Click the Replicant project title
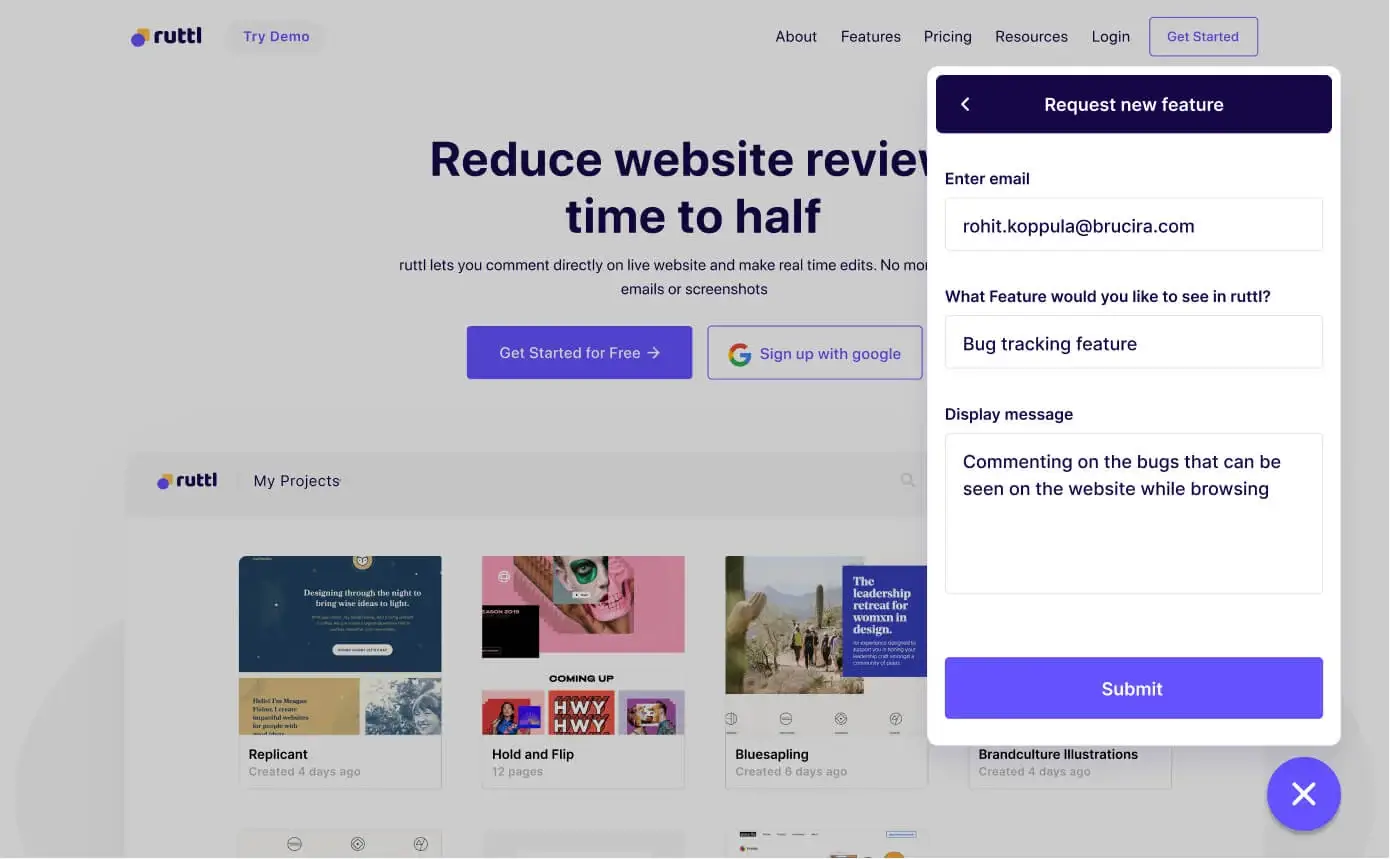The image size is (1390, 859). point(278,754)
